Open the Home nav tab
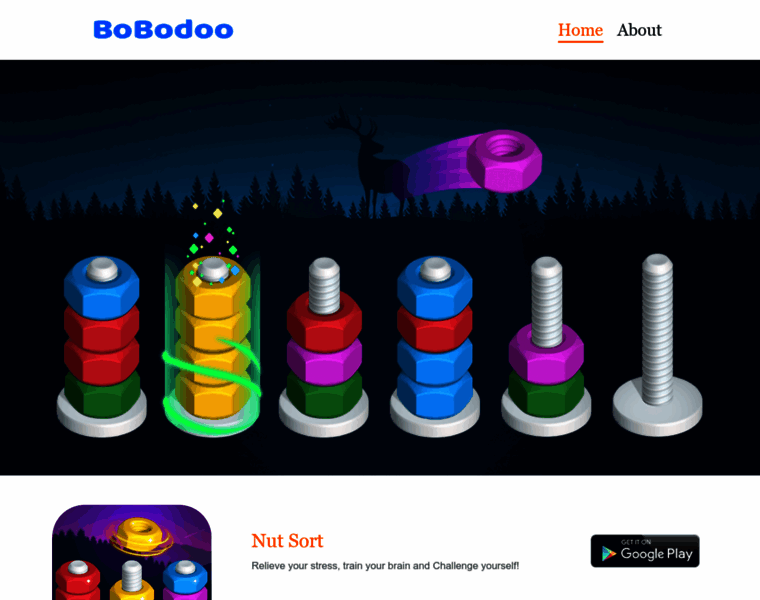 (x=580, y=30)
